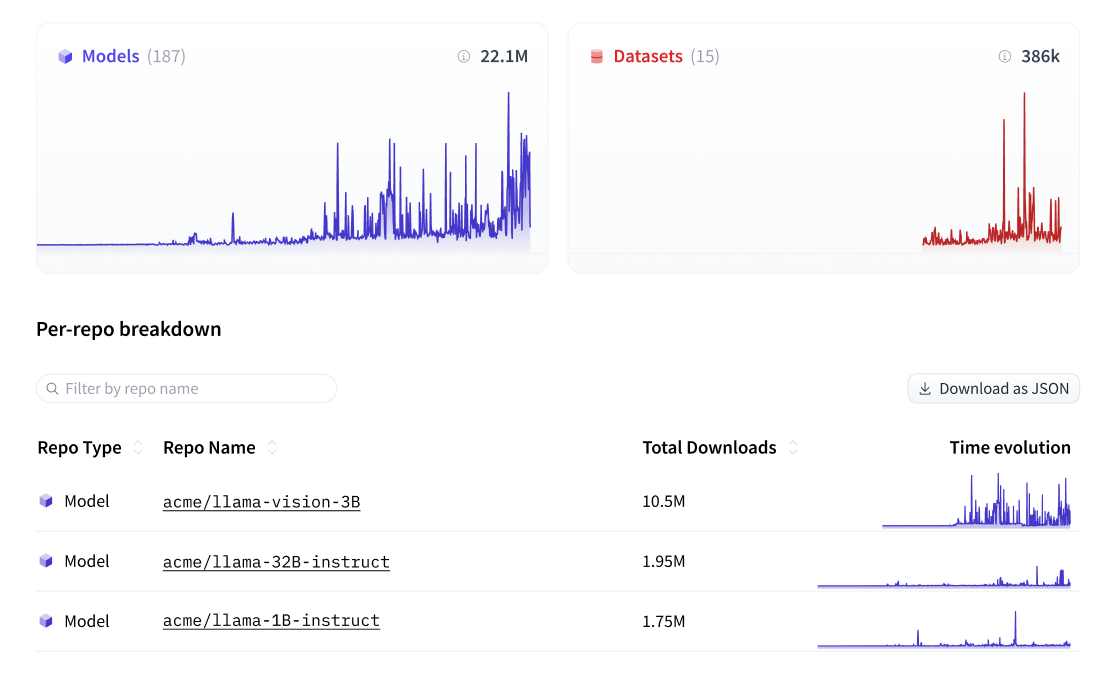Screen dimensions: 1120x680
Task: Open the acme/llama-32B-instruct repo link
Action: [x=276, y=561]
